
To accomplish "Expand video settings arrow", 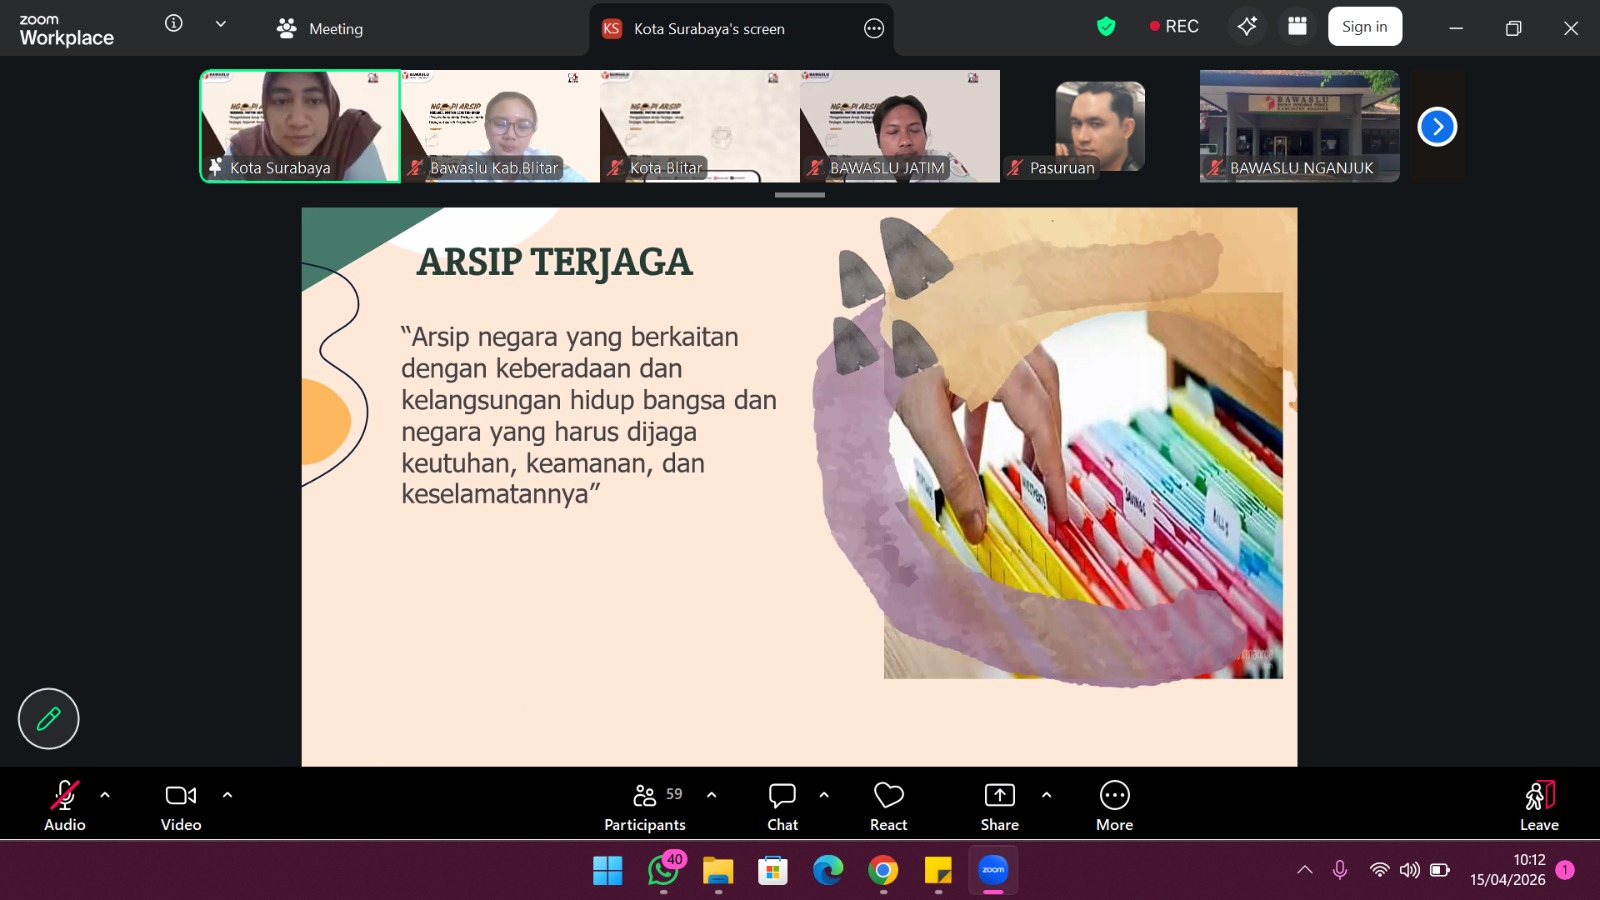I will coord(227,795).
